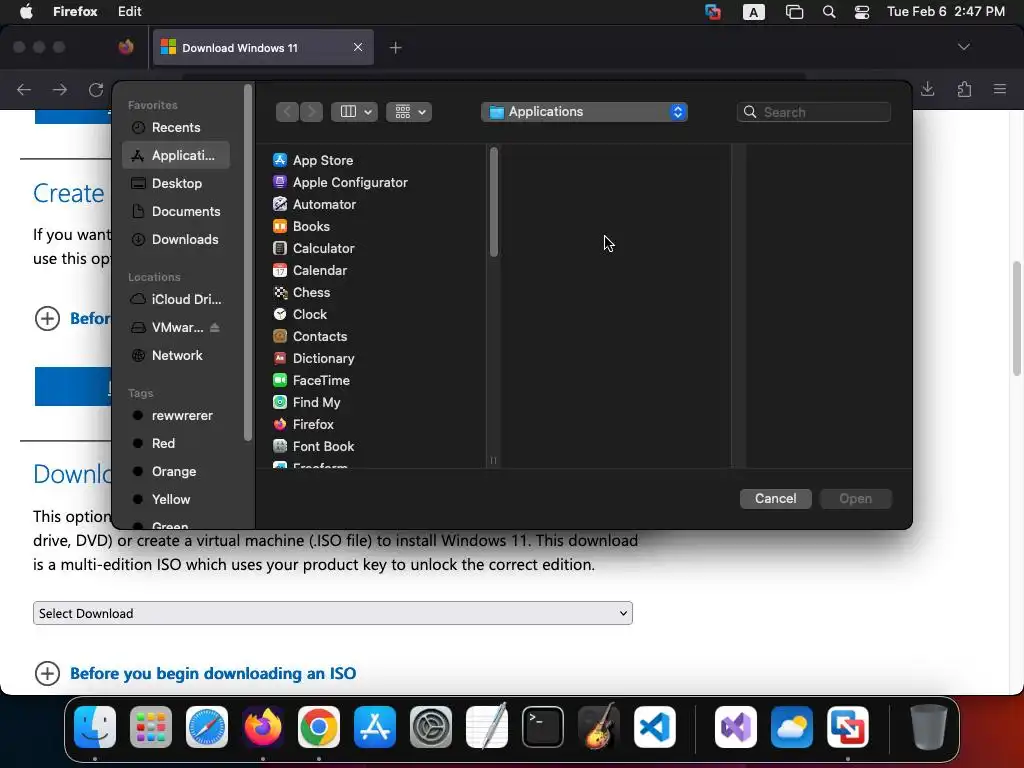Choose the Yellow tag
Screen dimensions: 1024x768
pos(175,500)
